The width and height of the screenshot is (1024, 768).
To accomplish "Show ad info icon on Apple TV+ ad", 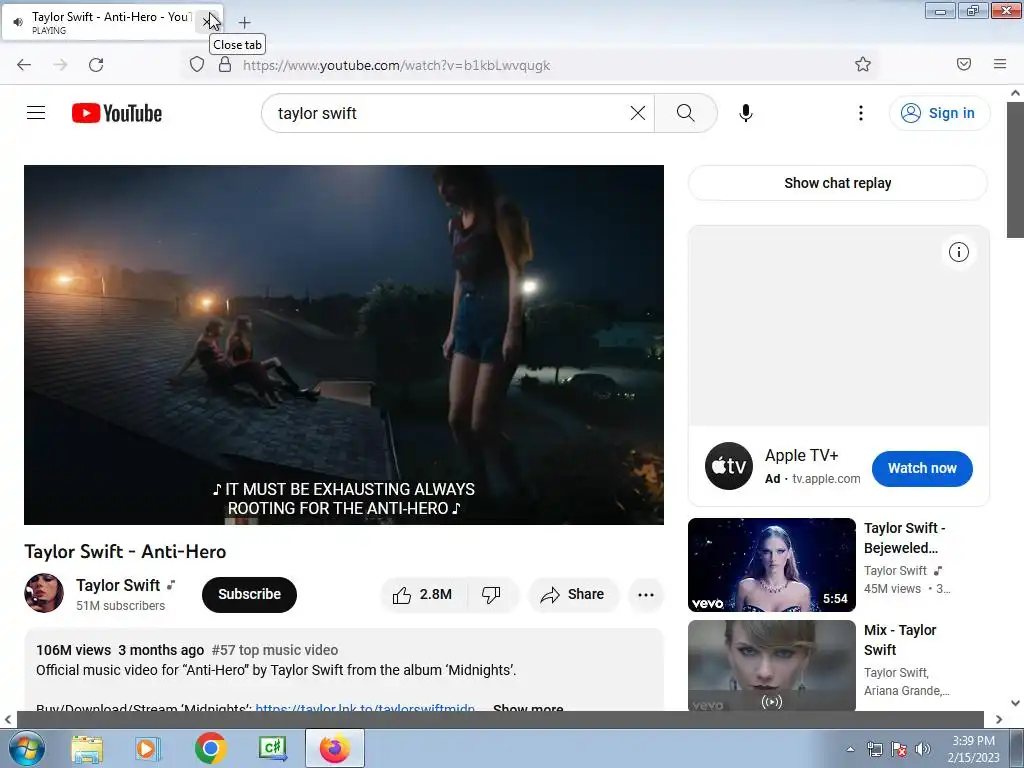I will tap(959, 252).
